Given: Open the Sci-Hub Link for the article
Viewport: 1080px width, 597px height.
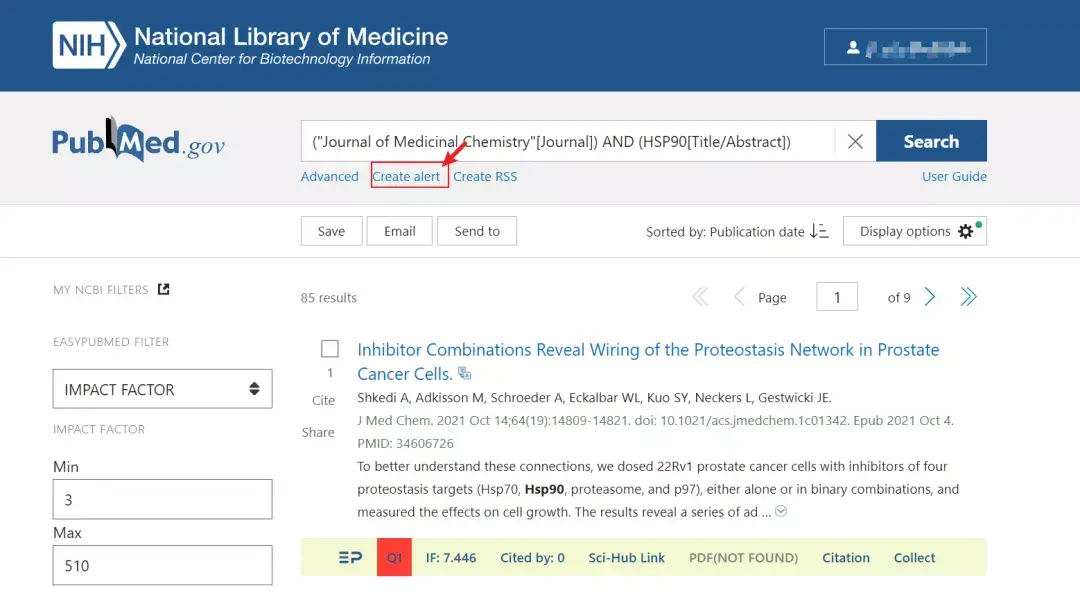Looking at the screenshot, I should (627, 557).
